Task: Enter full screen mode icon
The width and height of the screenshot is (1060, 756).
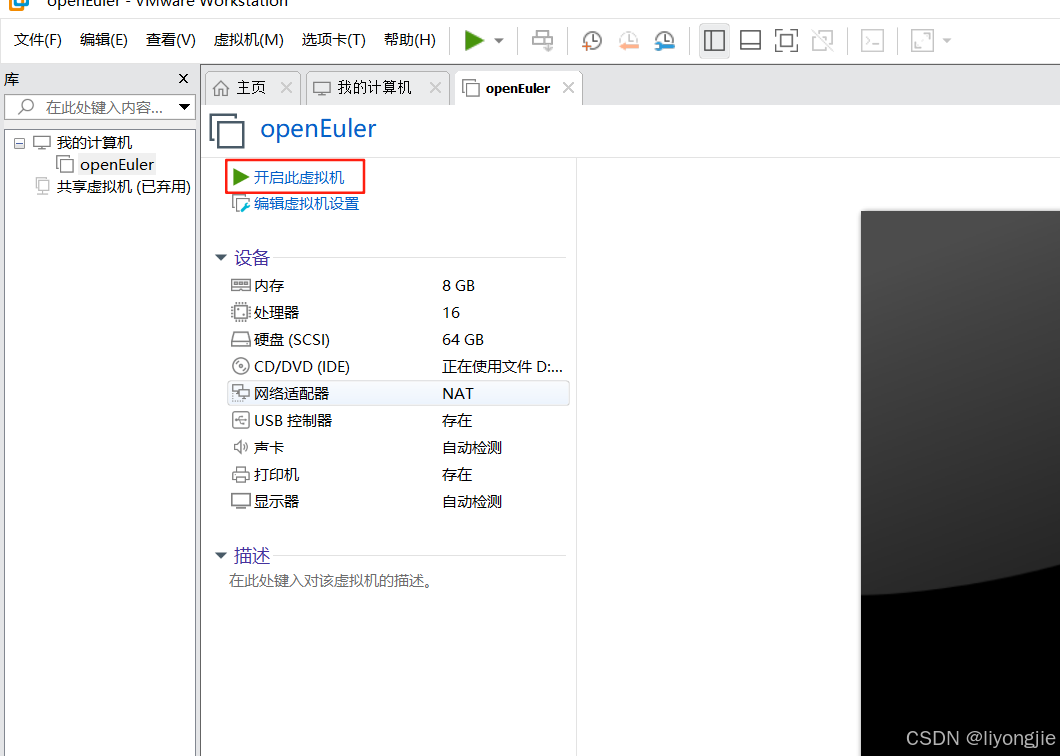Action: [786, 41]
